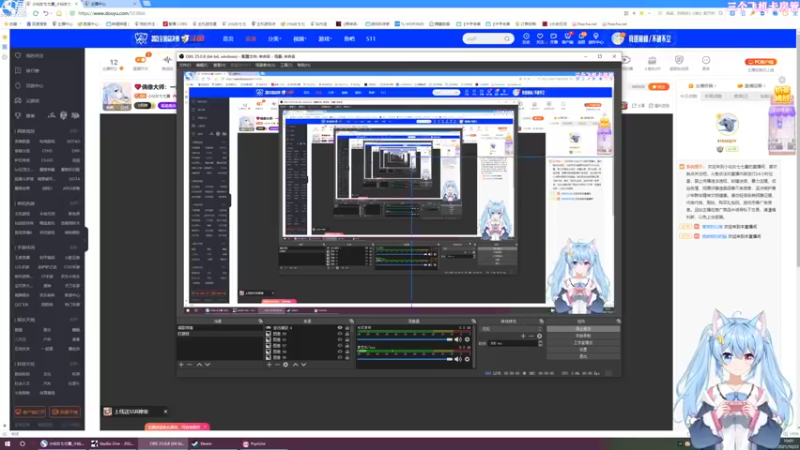Add a transition with the Scene Transitions plus icon
The image size is (800, 450).
(x=523, y=336)
